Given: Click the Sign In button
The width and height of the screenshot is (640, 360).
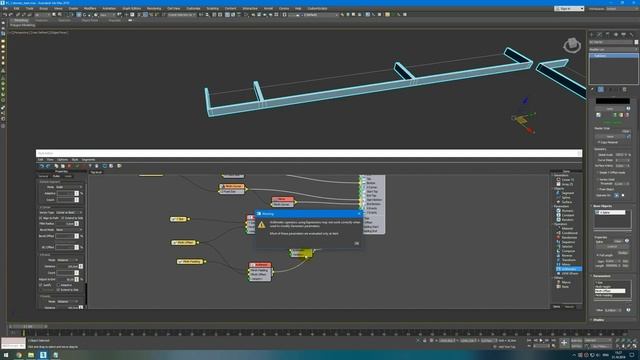Looking at the screenshot, I should click(x=569, y=9).
